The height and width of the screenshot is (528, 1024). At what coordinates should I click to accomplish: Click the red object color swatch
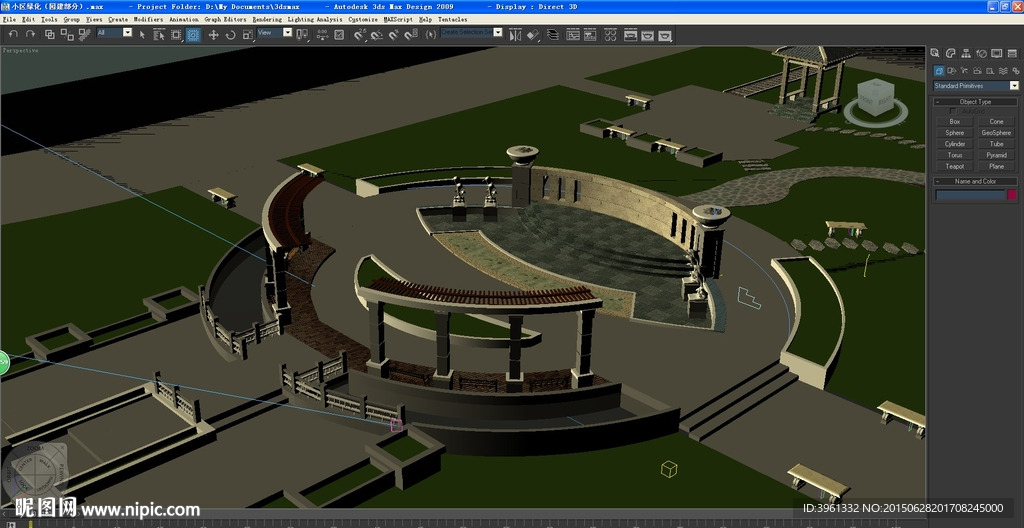(x=1012, y=195)
